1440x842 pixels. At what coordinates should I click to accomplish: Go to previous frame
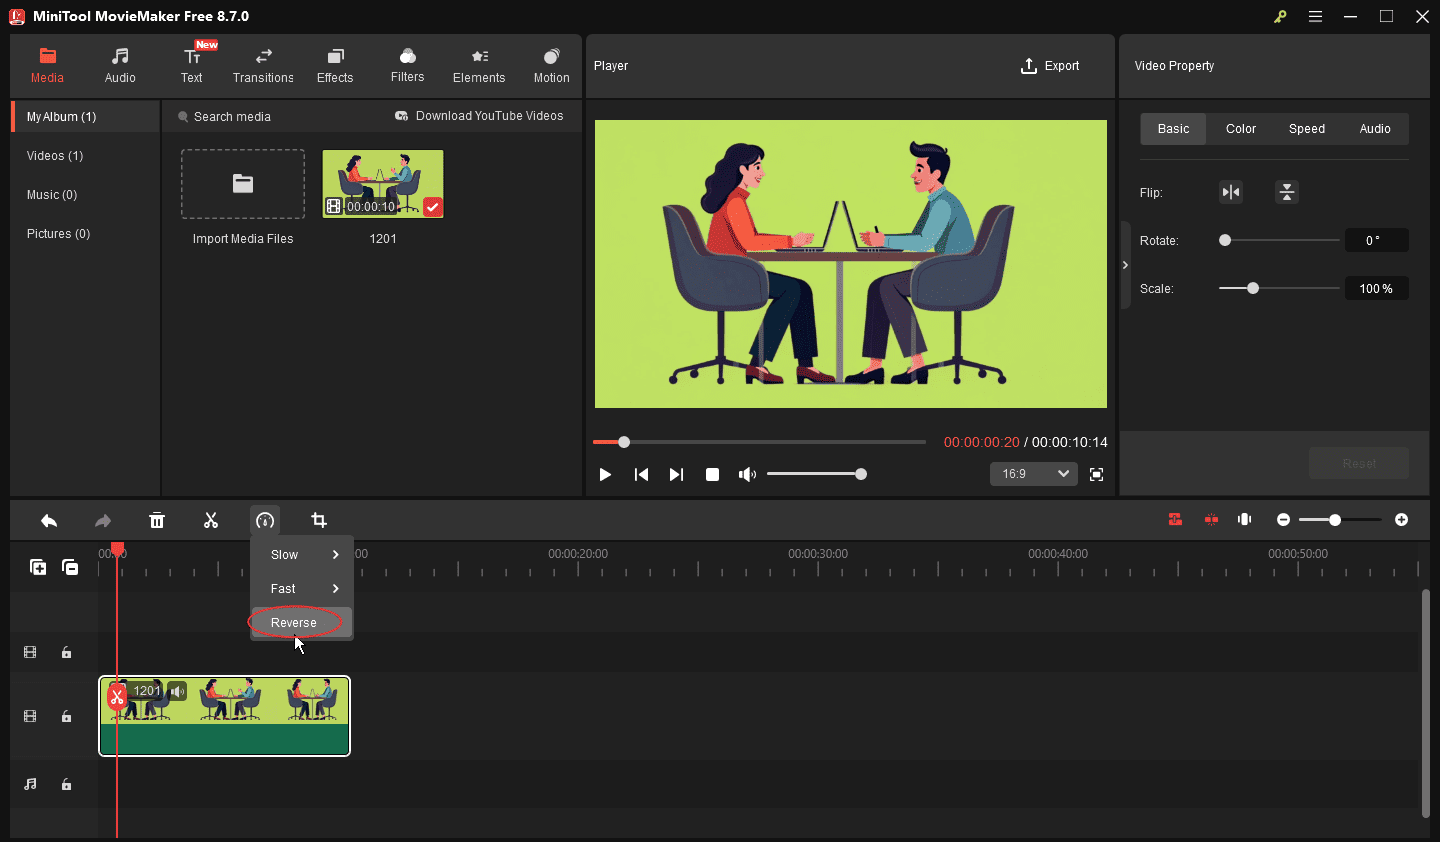click(641, 474)
